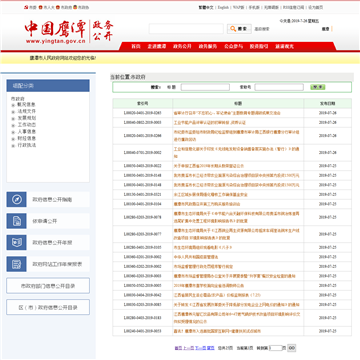Open the WAP版 link

238,7
